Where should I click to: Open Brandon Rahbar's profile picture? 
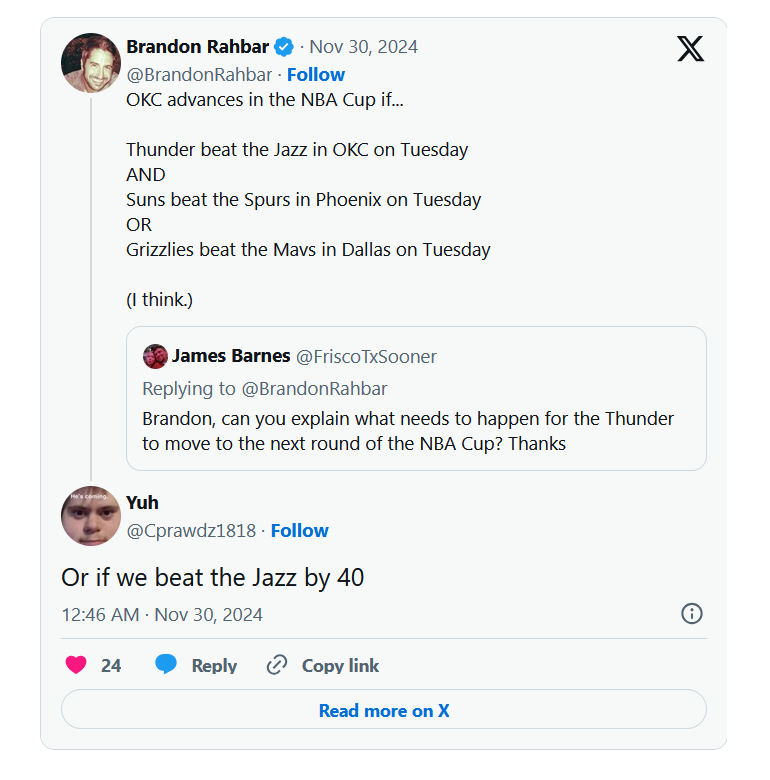point(91,62)
